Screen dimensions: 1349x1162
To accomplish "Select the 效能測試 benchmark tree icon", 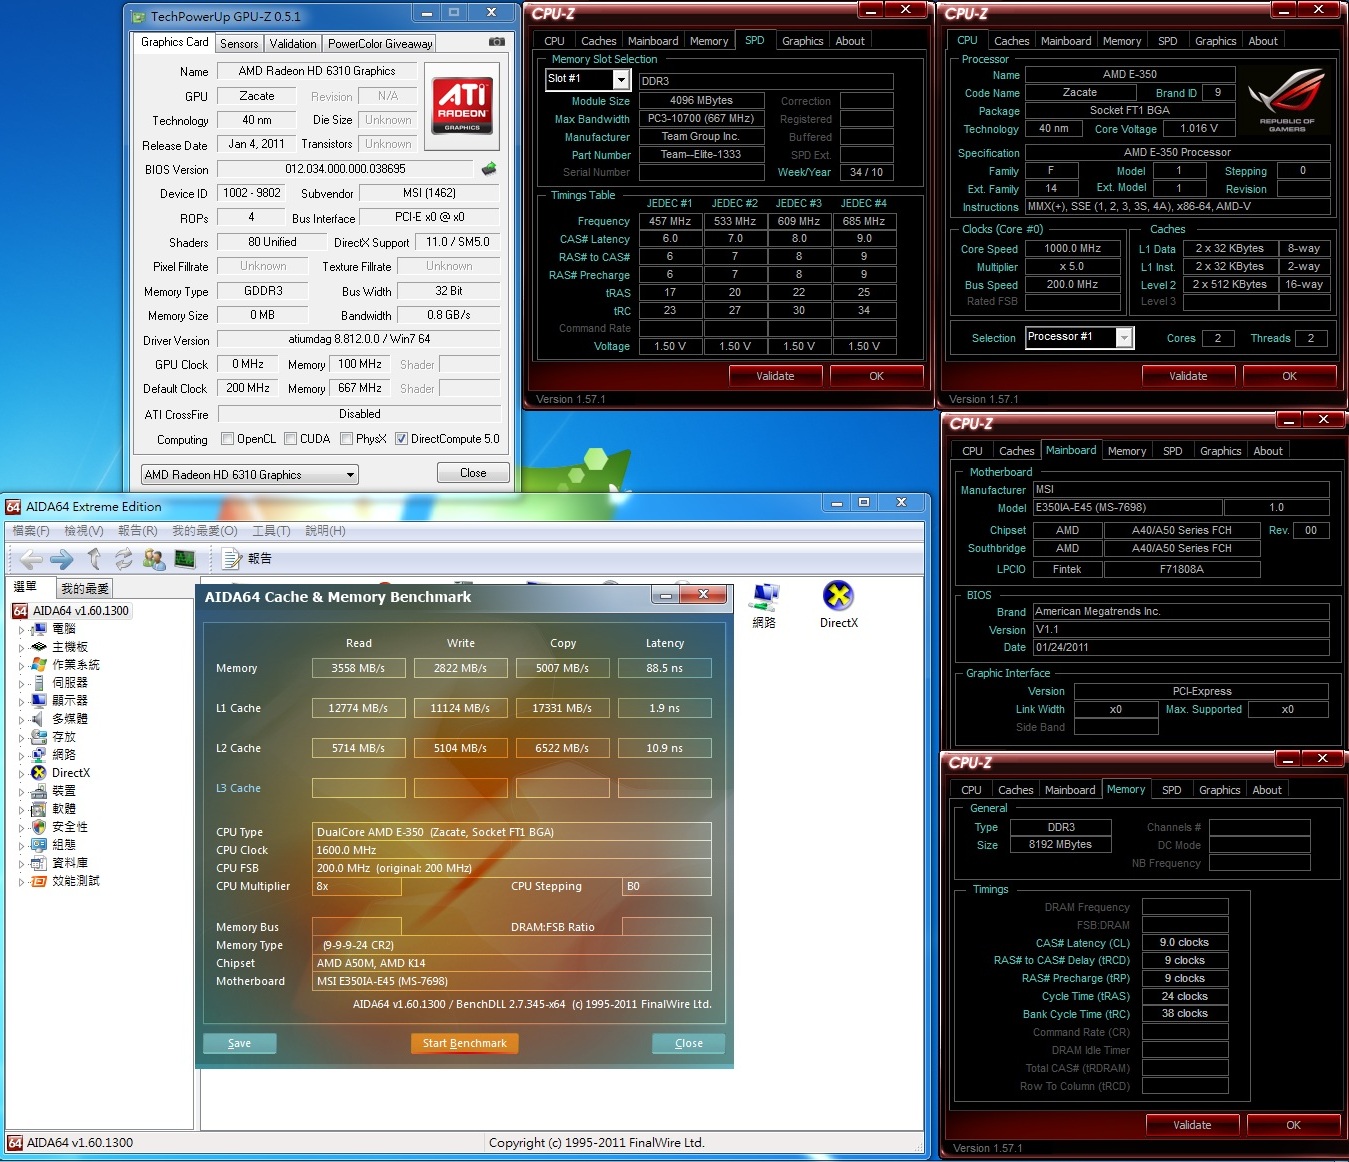I will point(39,881).
